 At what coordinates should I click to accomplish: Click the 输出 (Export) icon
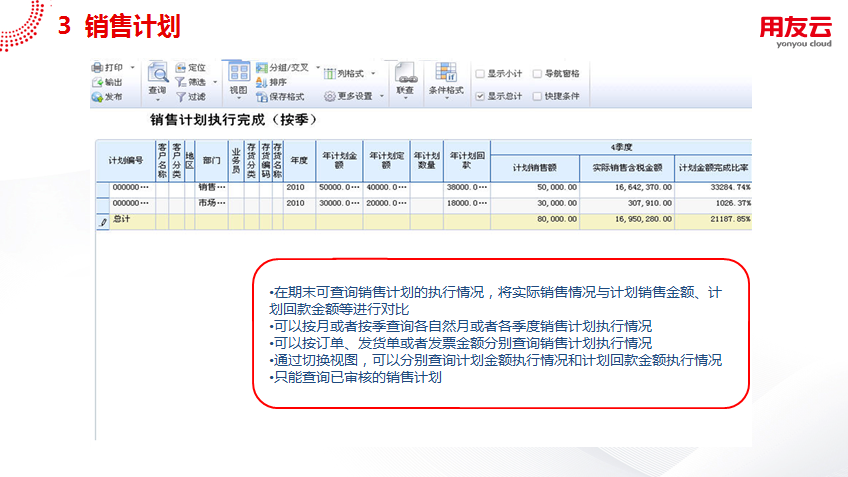(x=98, y=82)
